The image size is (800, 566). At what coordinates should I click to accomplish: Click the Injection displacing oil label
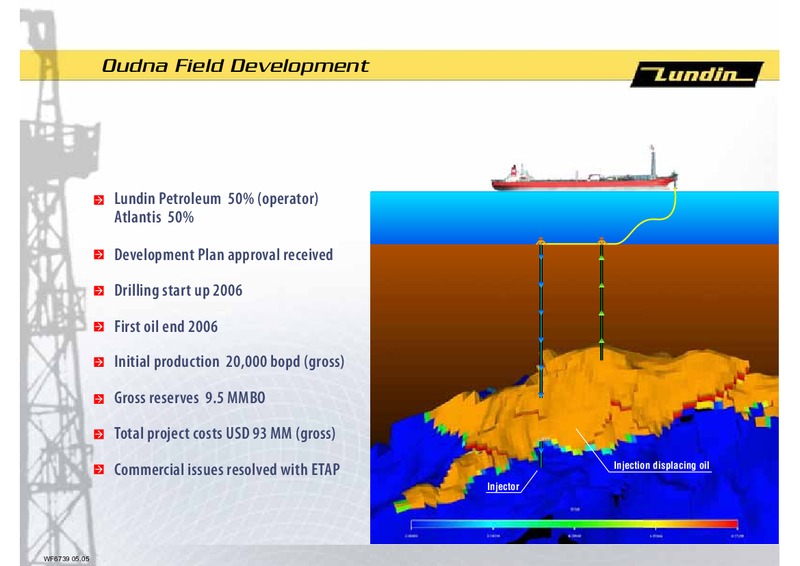661,465
